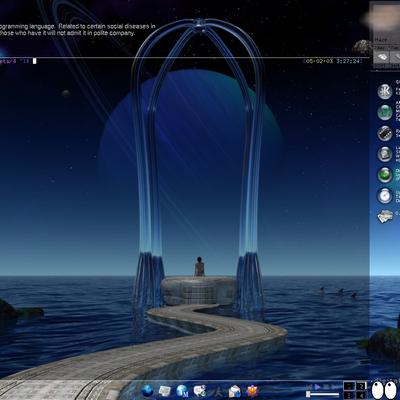Adjust the volume slider below media controls
400x400 pixels.
click(x=323, y=394)
